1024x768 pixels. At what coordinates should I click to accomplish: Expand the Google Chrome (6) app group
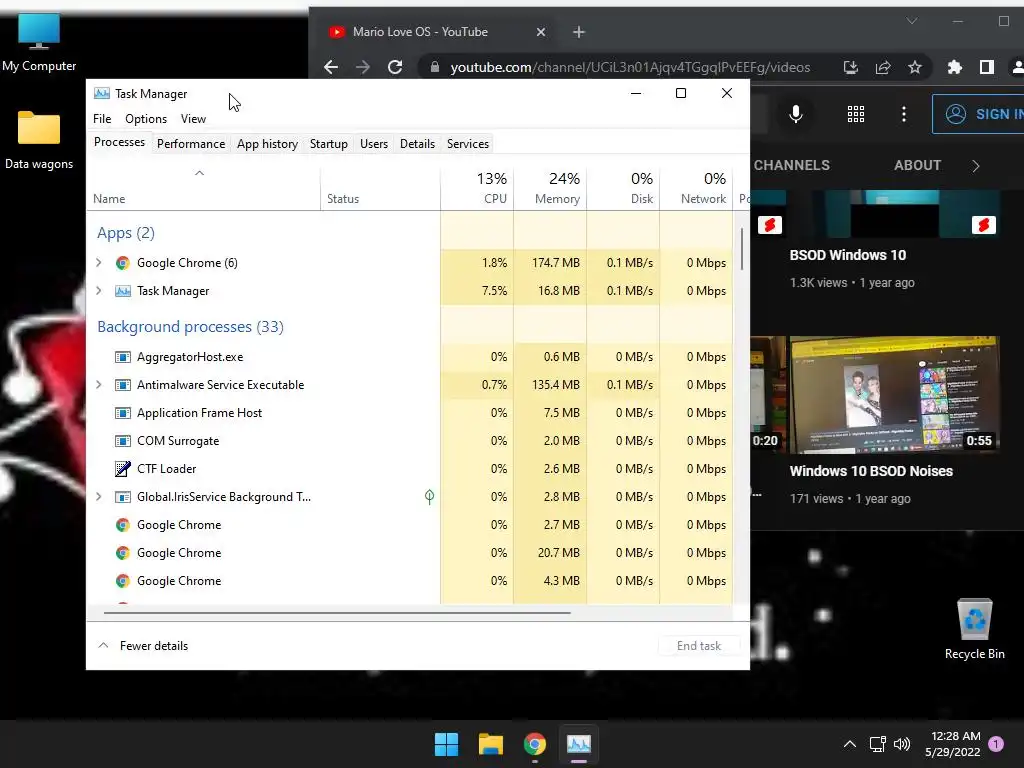99,263
